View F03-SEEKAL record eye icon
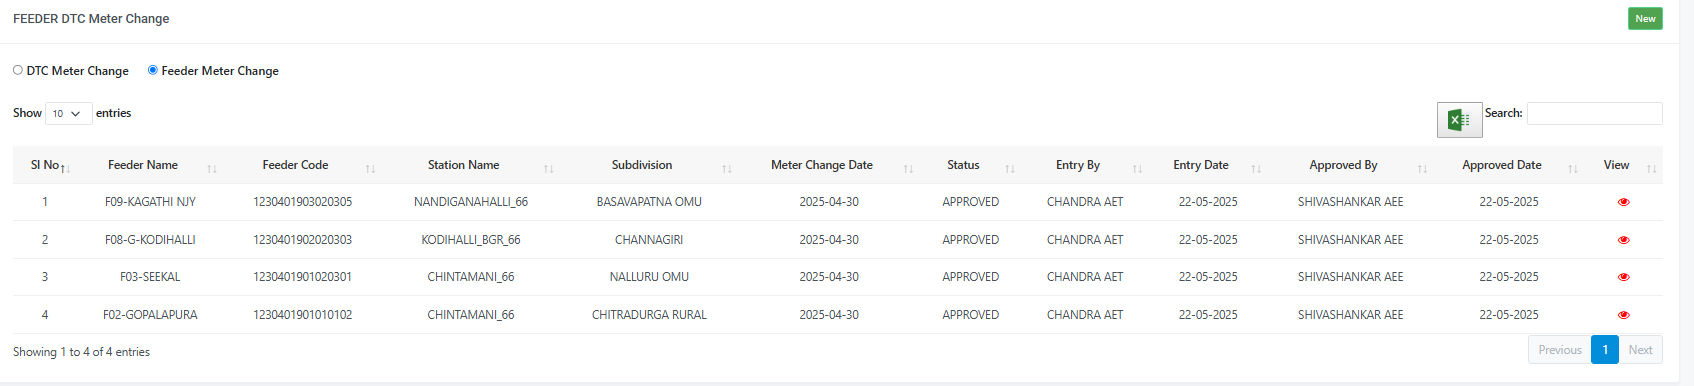The width and height of the screenshot is (1694, 386). (x=1623, y=277)
